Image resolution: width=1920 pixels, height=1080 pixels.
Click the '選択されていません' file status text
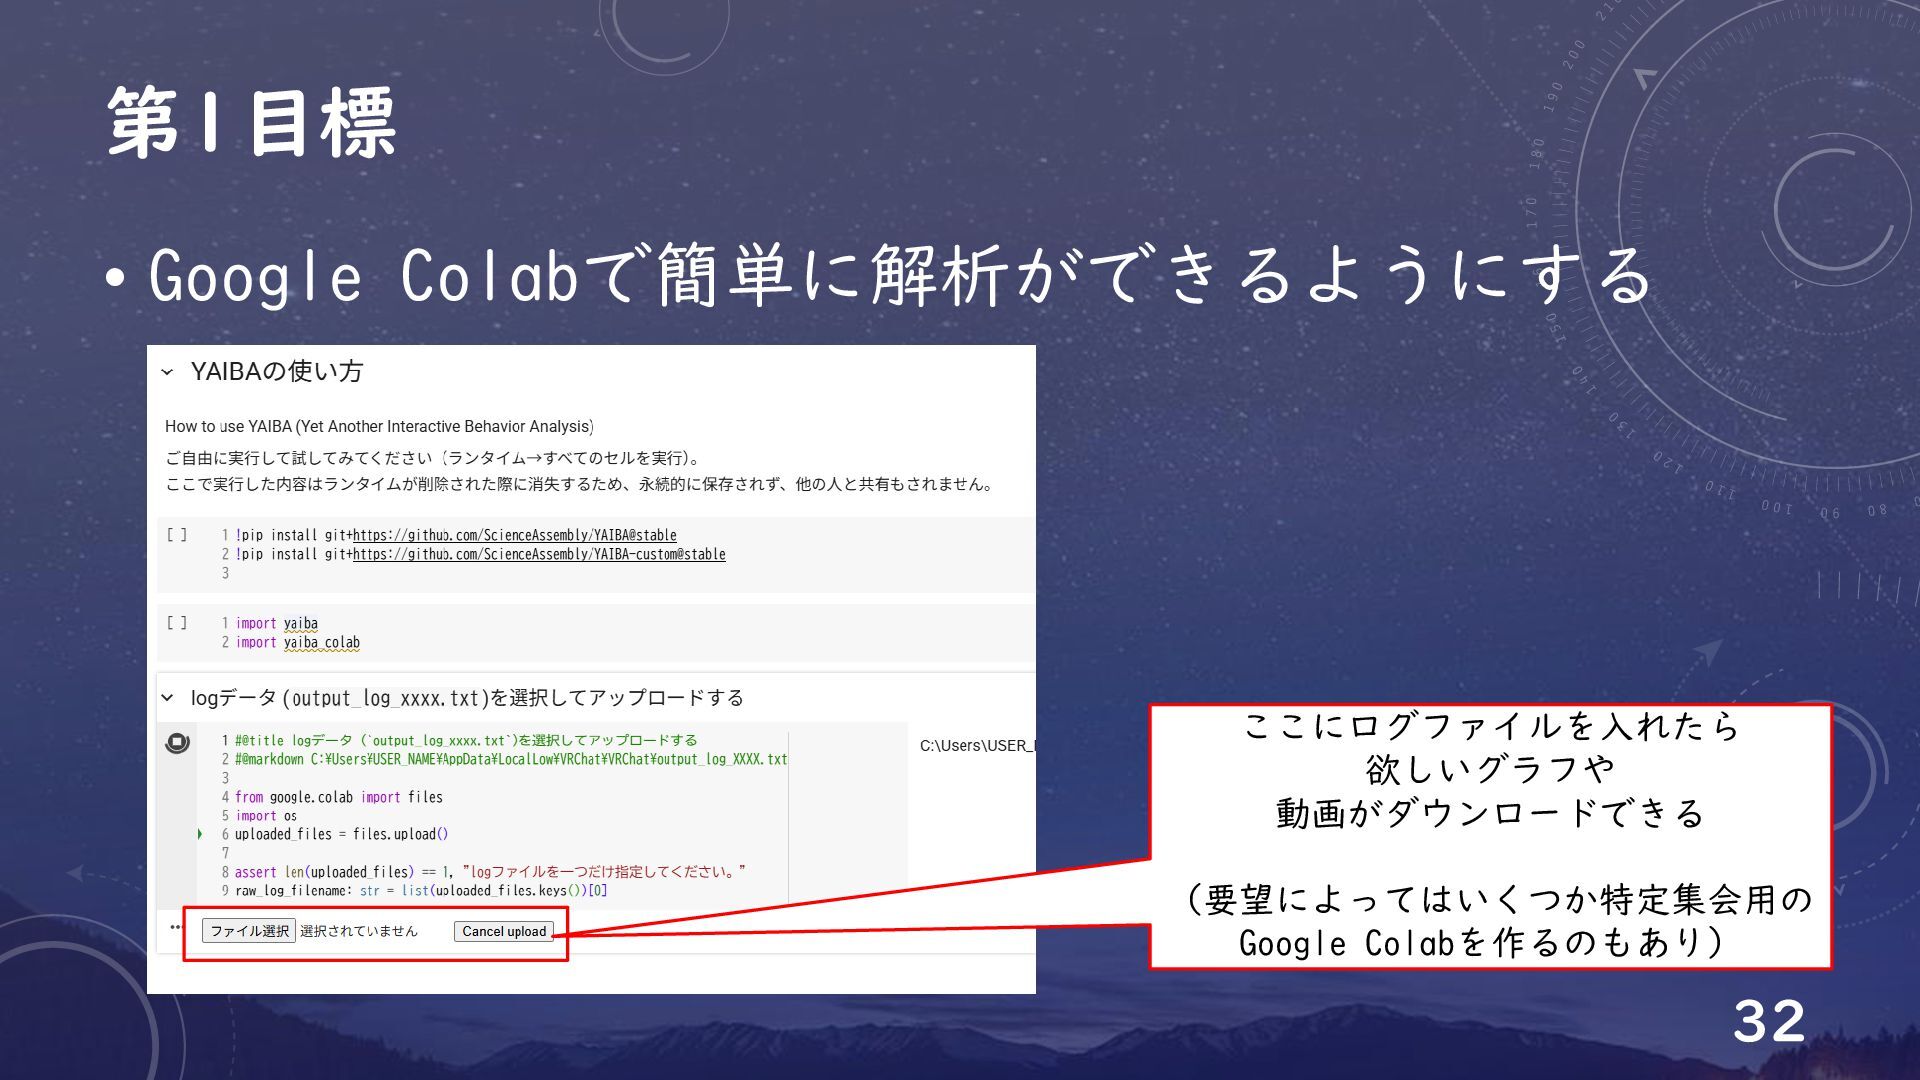tap(359, 931)
